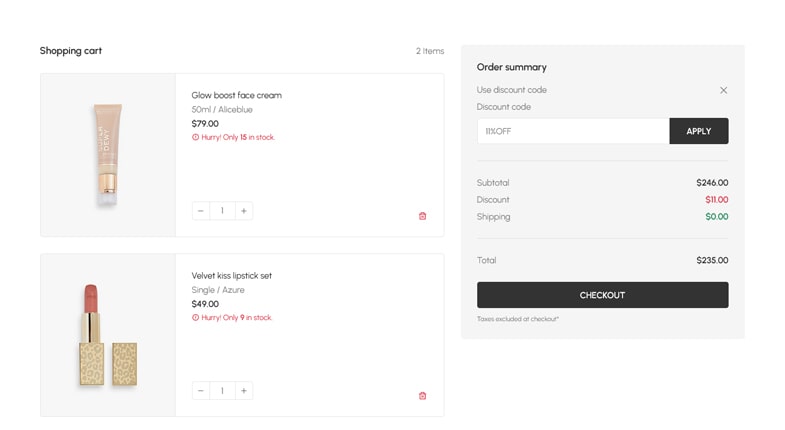Click the Use discount code label
The image size is (785, 430).
pyautogui.click(x=511, y=90)
